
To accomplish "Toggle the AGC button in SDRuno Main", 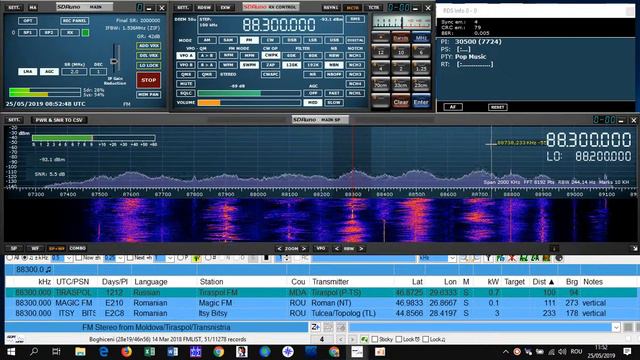I will (49, 71).
